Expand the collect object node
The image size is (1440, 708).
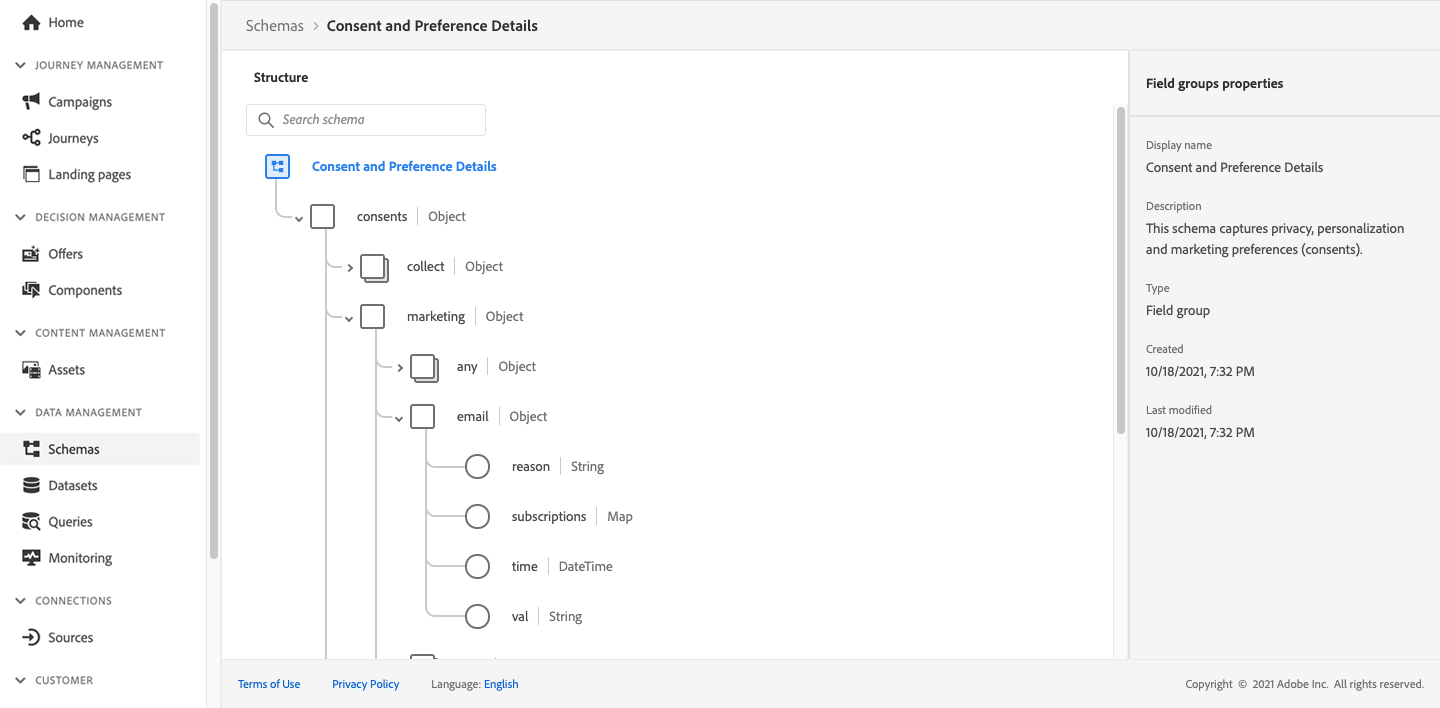pyautogui.click(x=350, y=268)
